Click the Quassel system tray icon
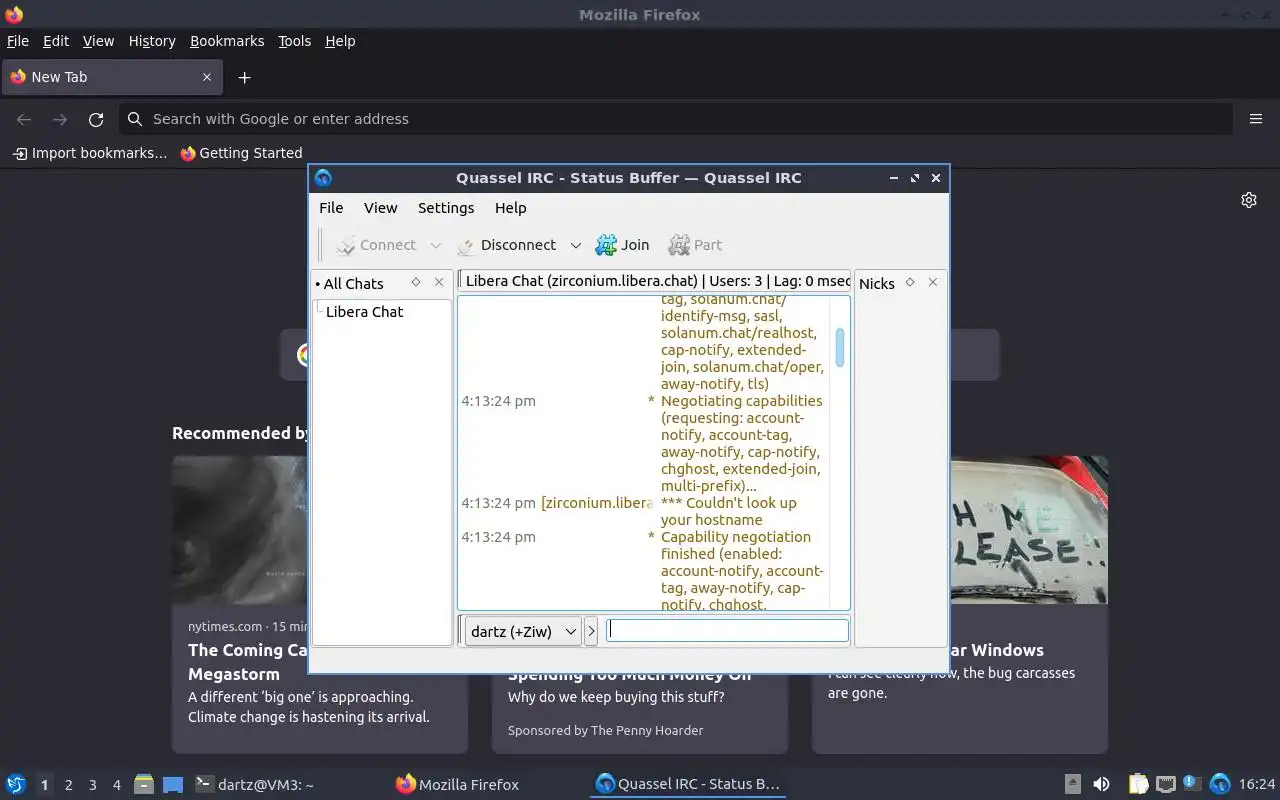 coord(1219,784)
